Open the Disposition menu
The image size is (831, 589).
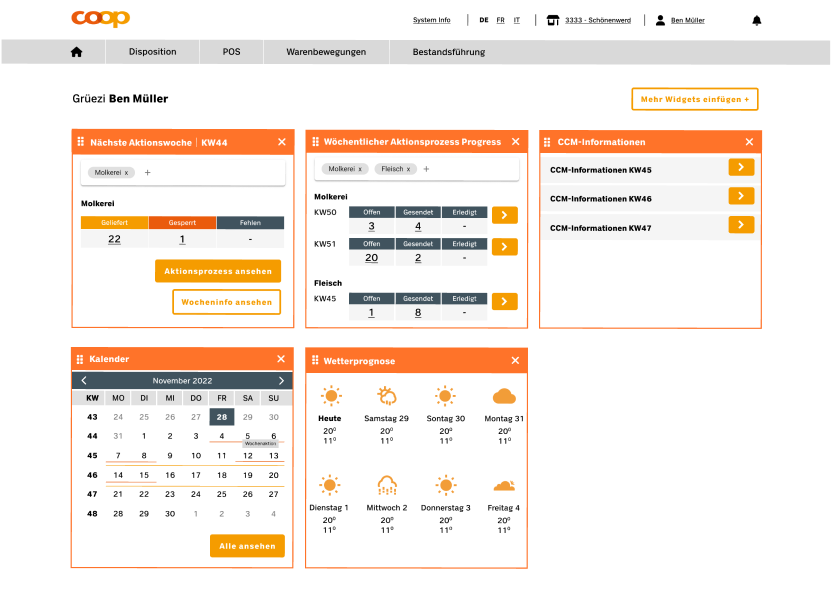click(153, 52)
